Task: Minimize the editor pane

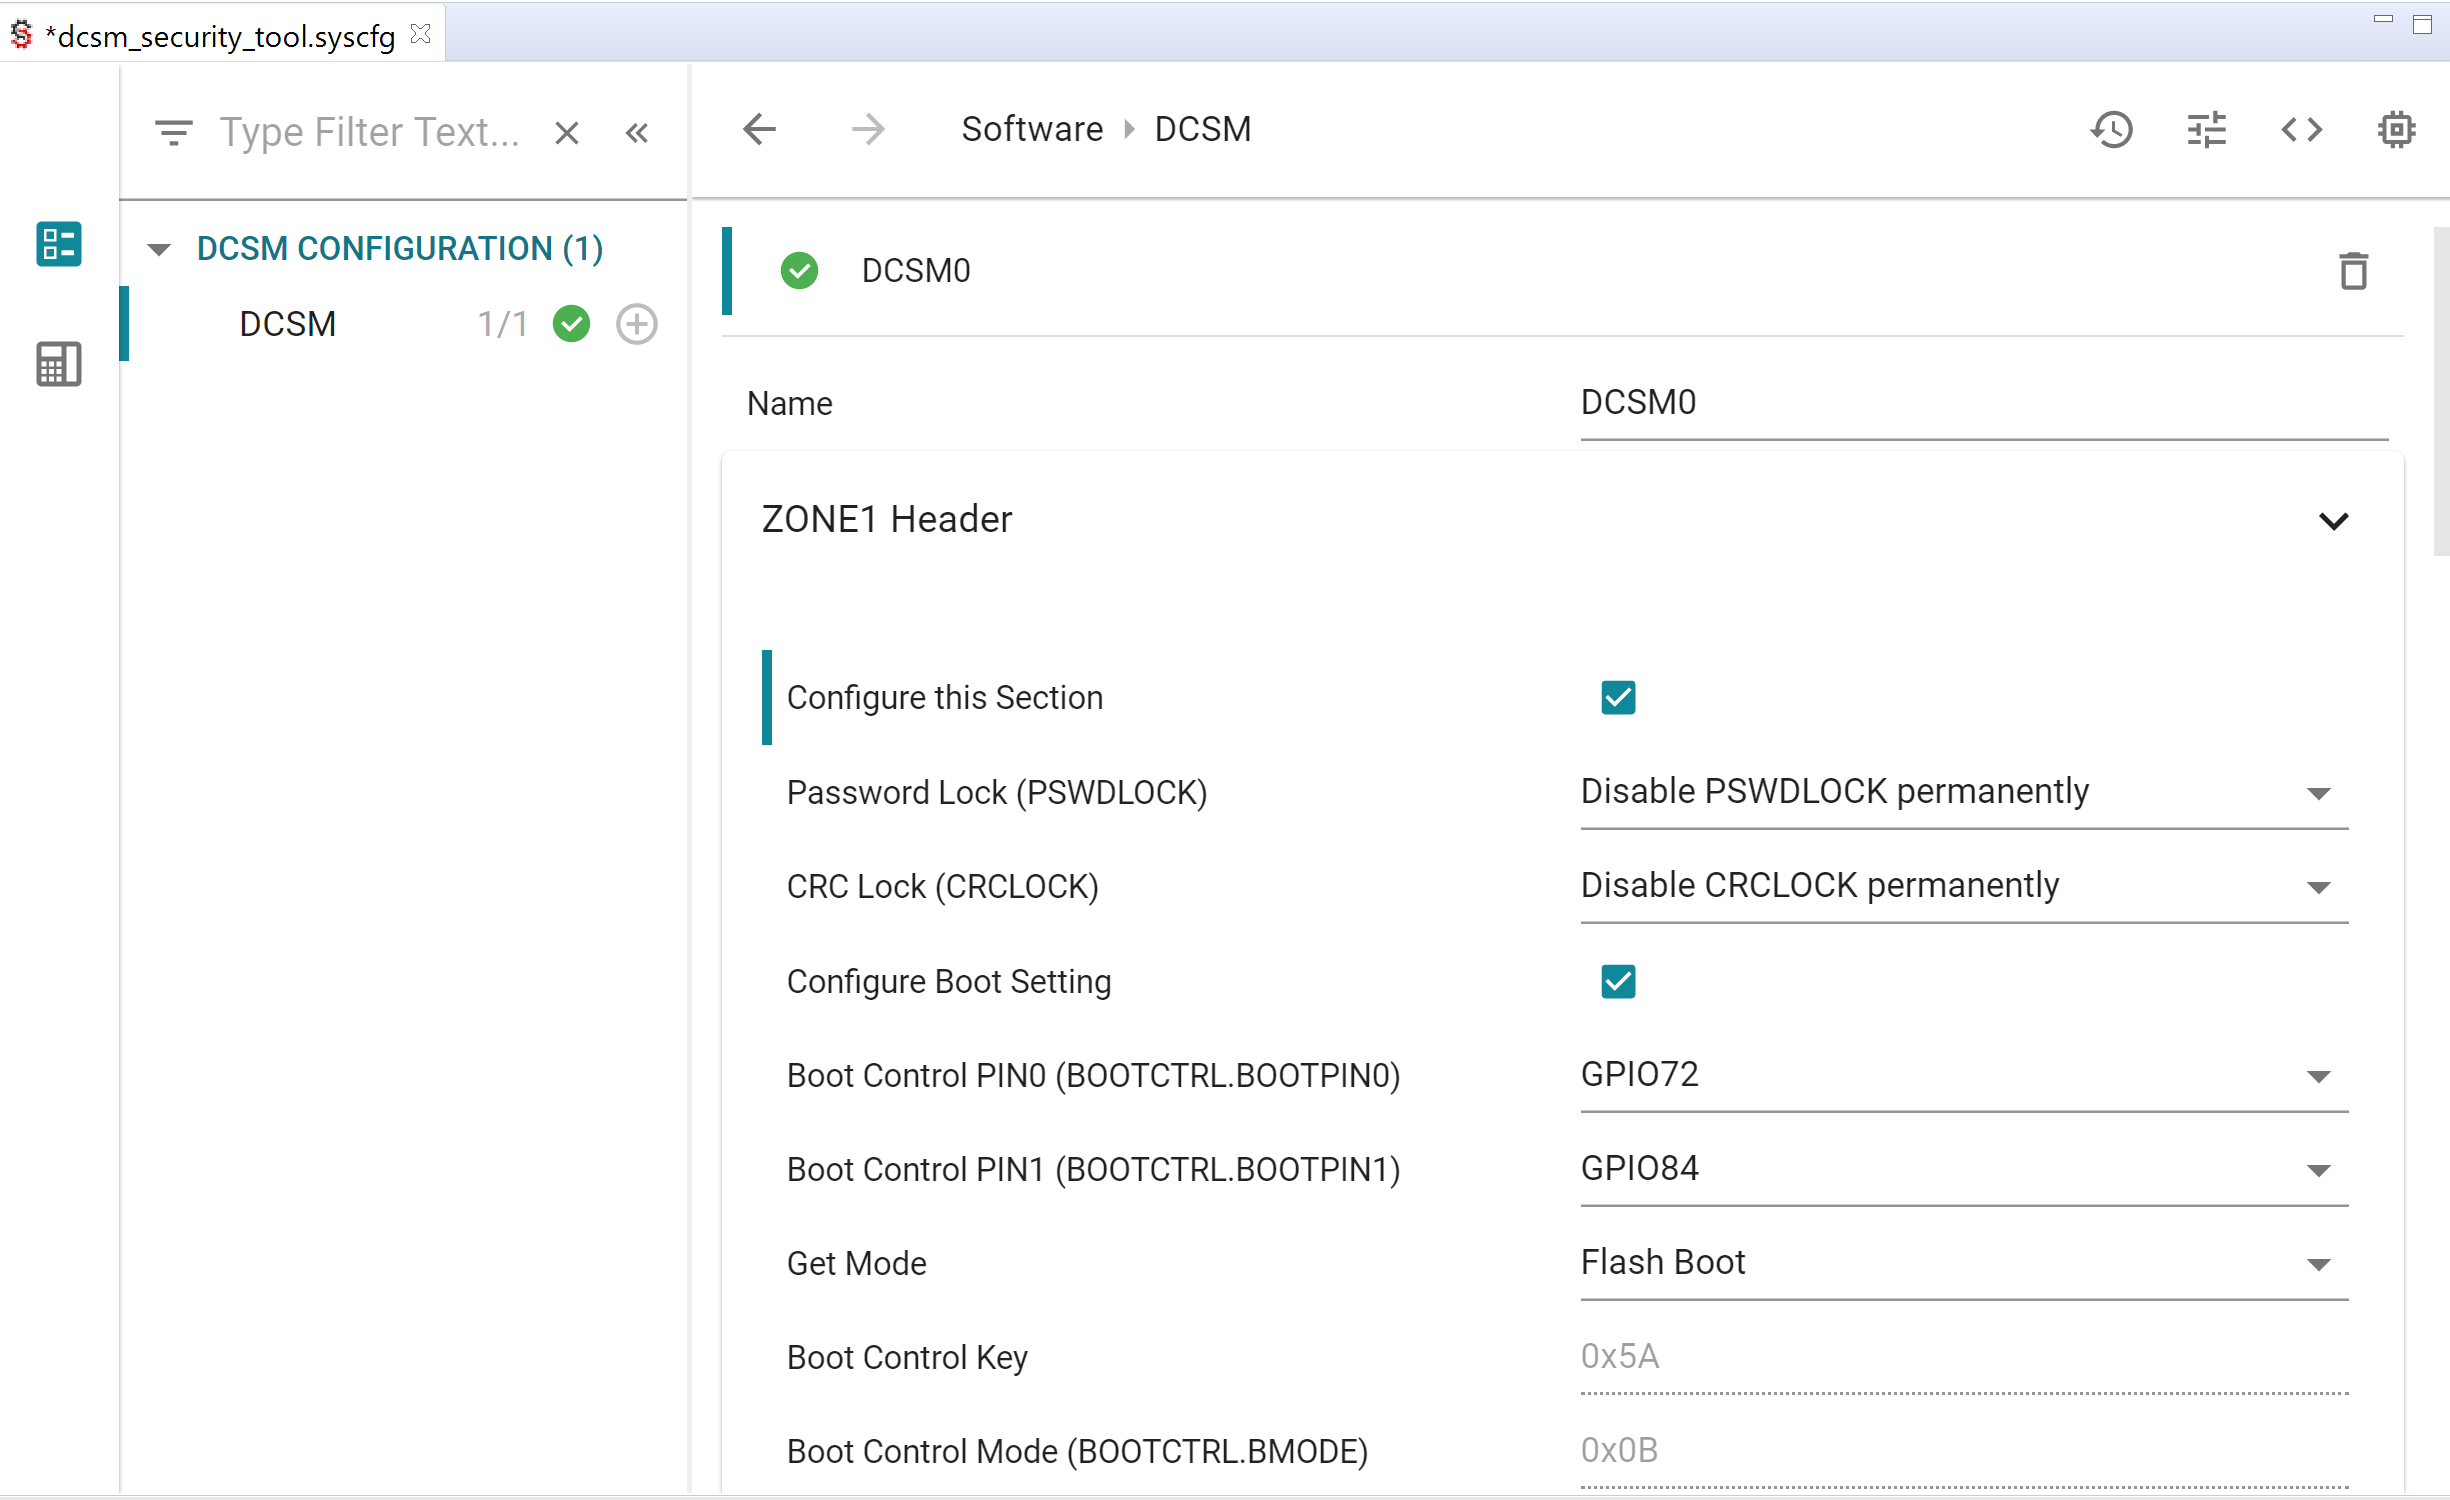Action: tap(2383, 20)
